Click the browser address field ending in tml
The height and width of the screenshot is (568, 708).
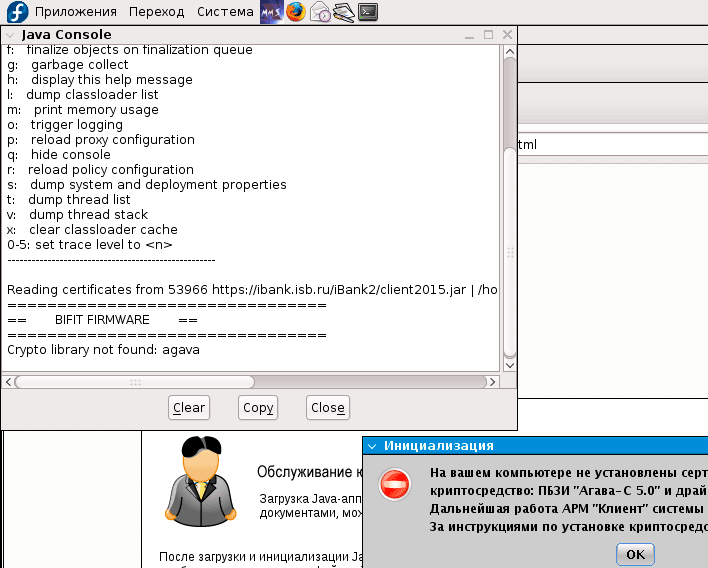pos(613,145)
